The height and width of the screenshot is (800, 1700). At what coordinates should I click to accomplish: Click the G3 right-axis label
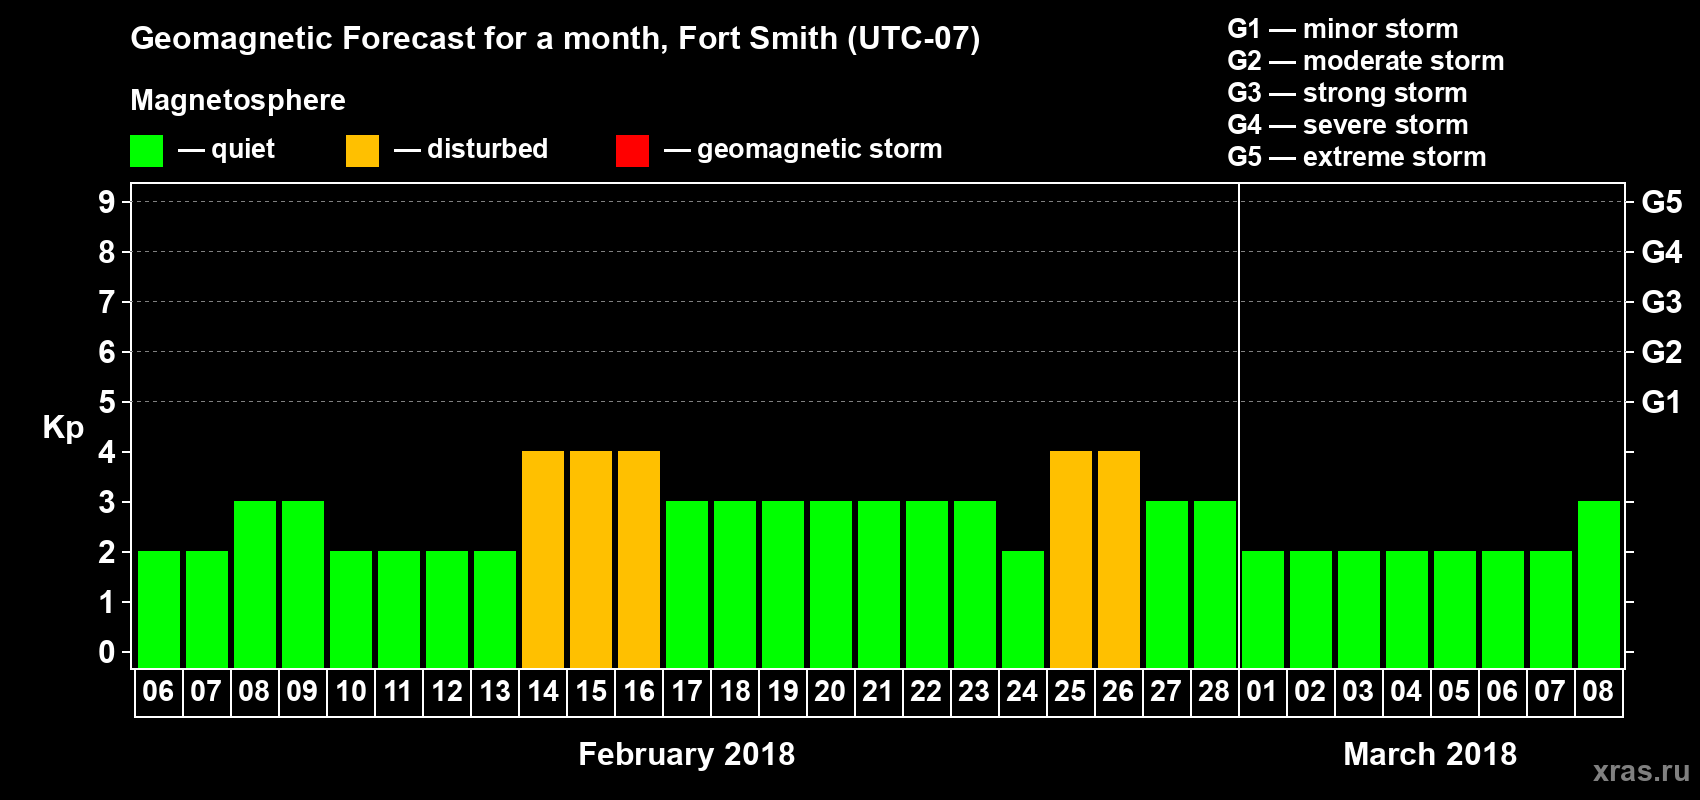pos(1662,302)
